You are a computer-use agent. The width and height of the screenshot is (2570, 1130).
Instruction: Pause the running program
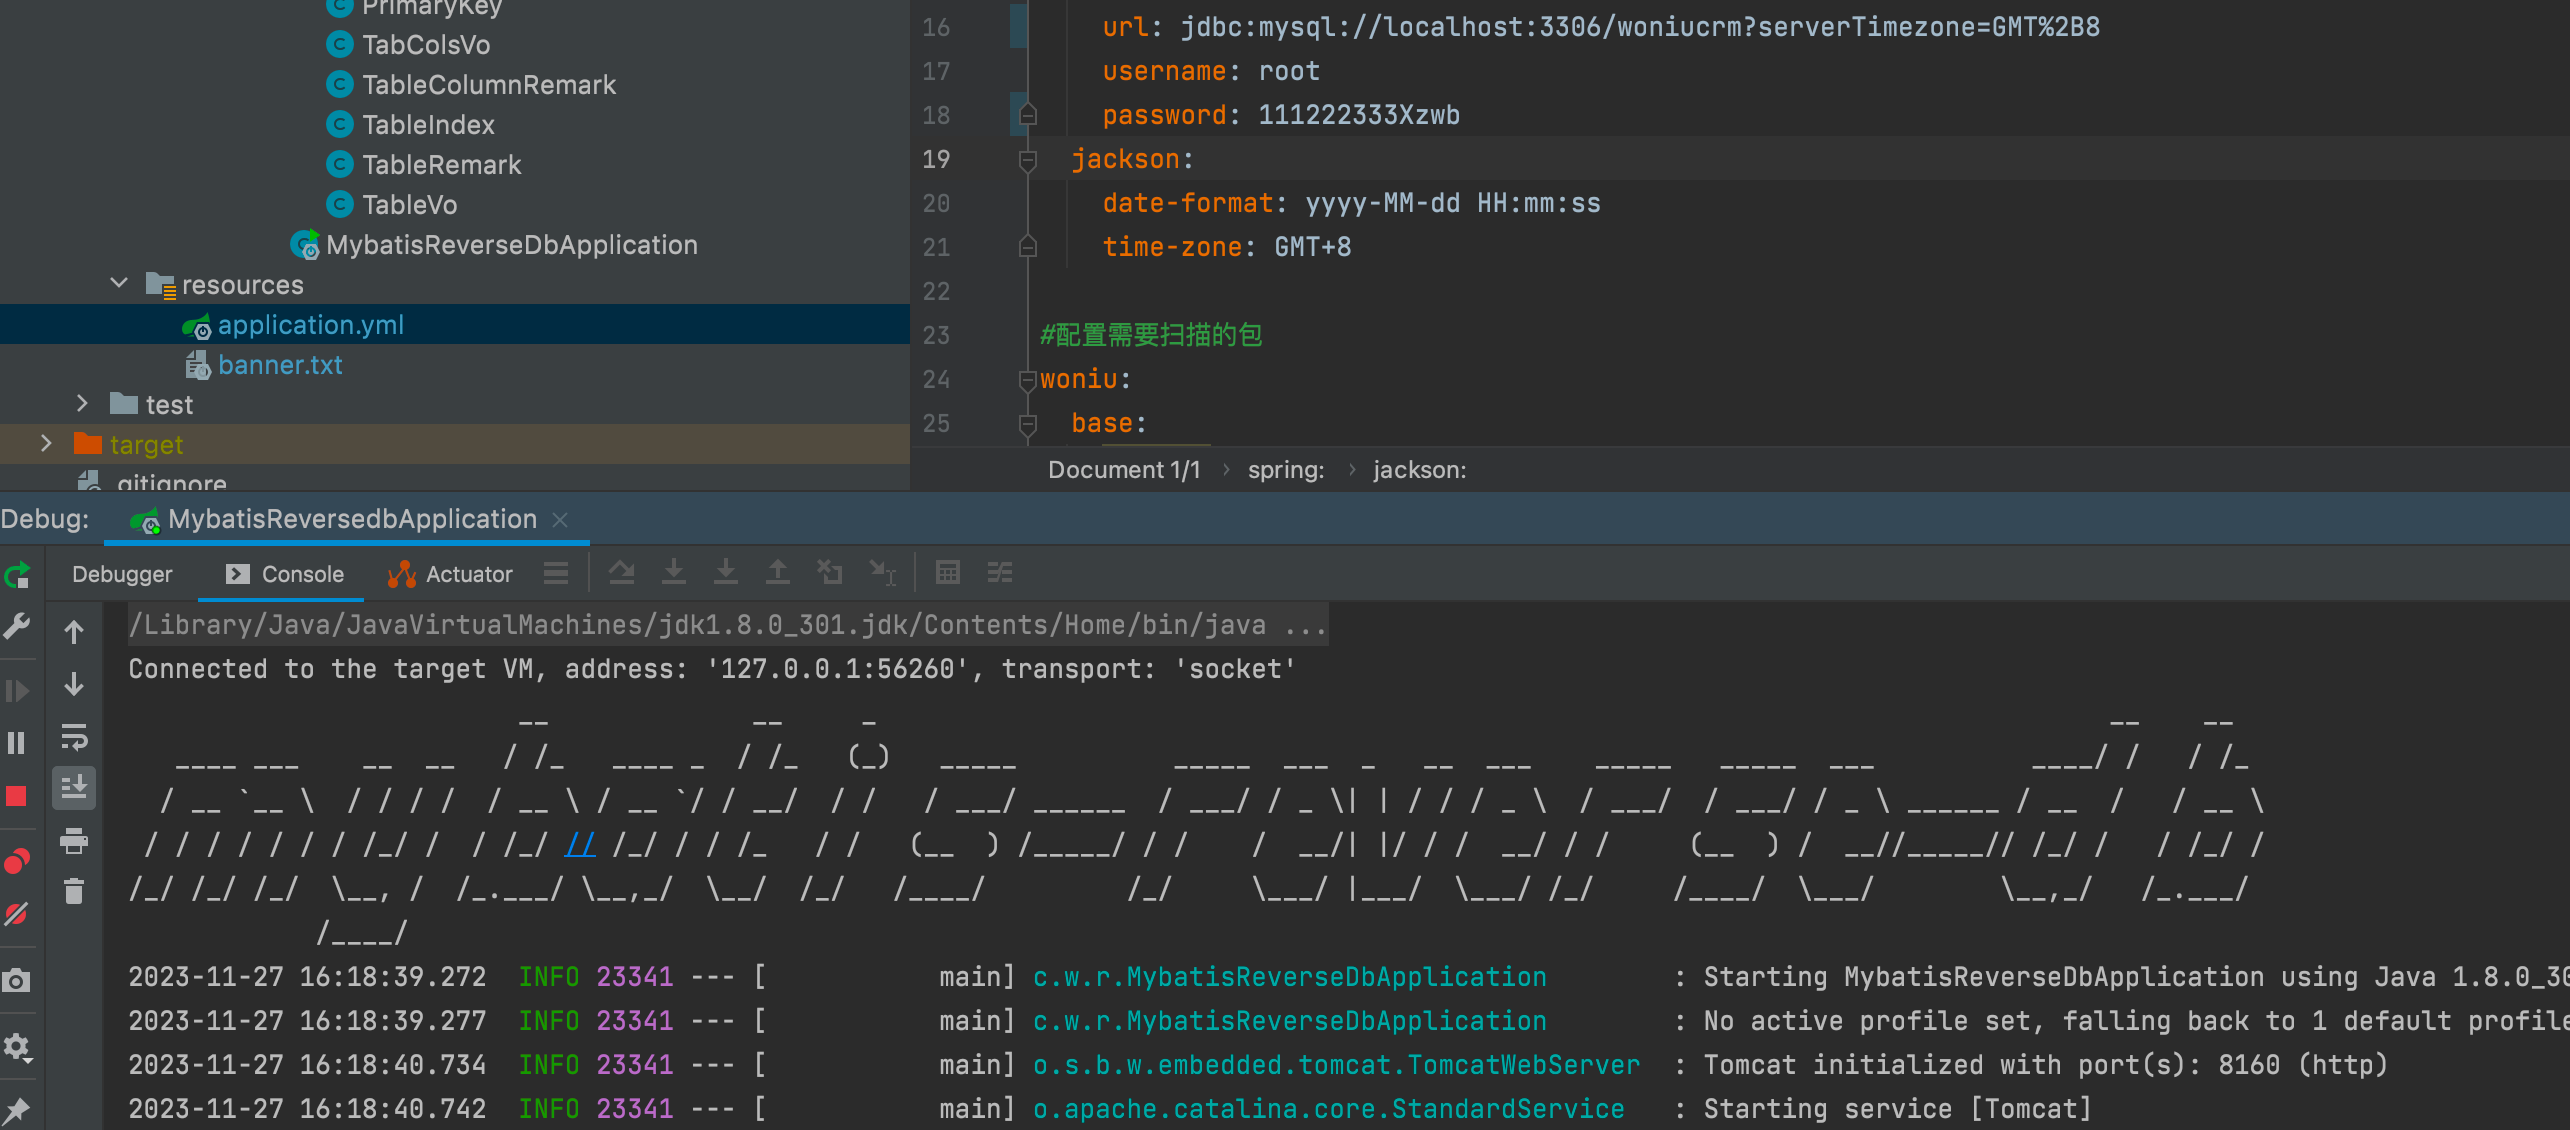[16, 743]
